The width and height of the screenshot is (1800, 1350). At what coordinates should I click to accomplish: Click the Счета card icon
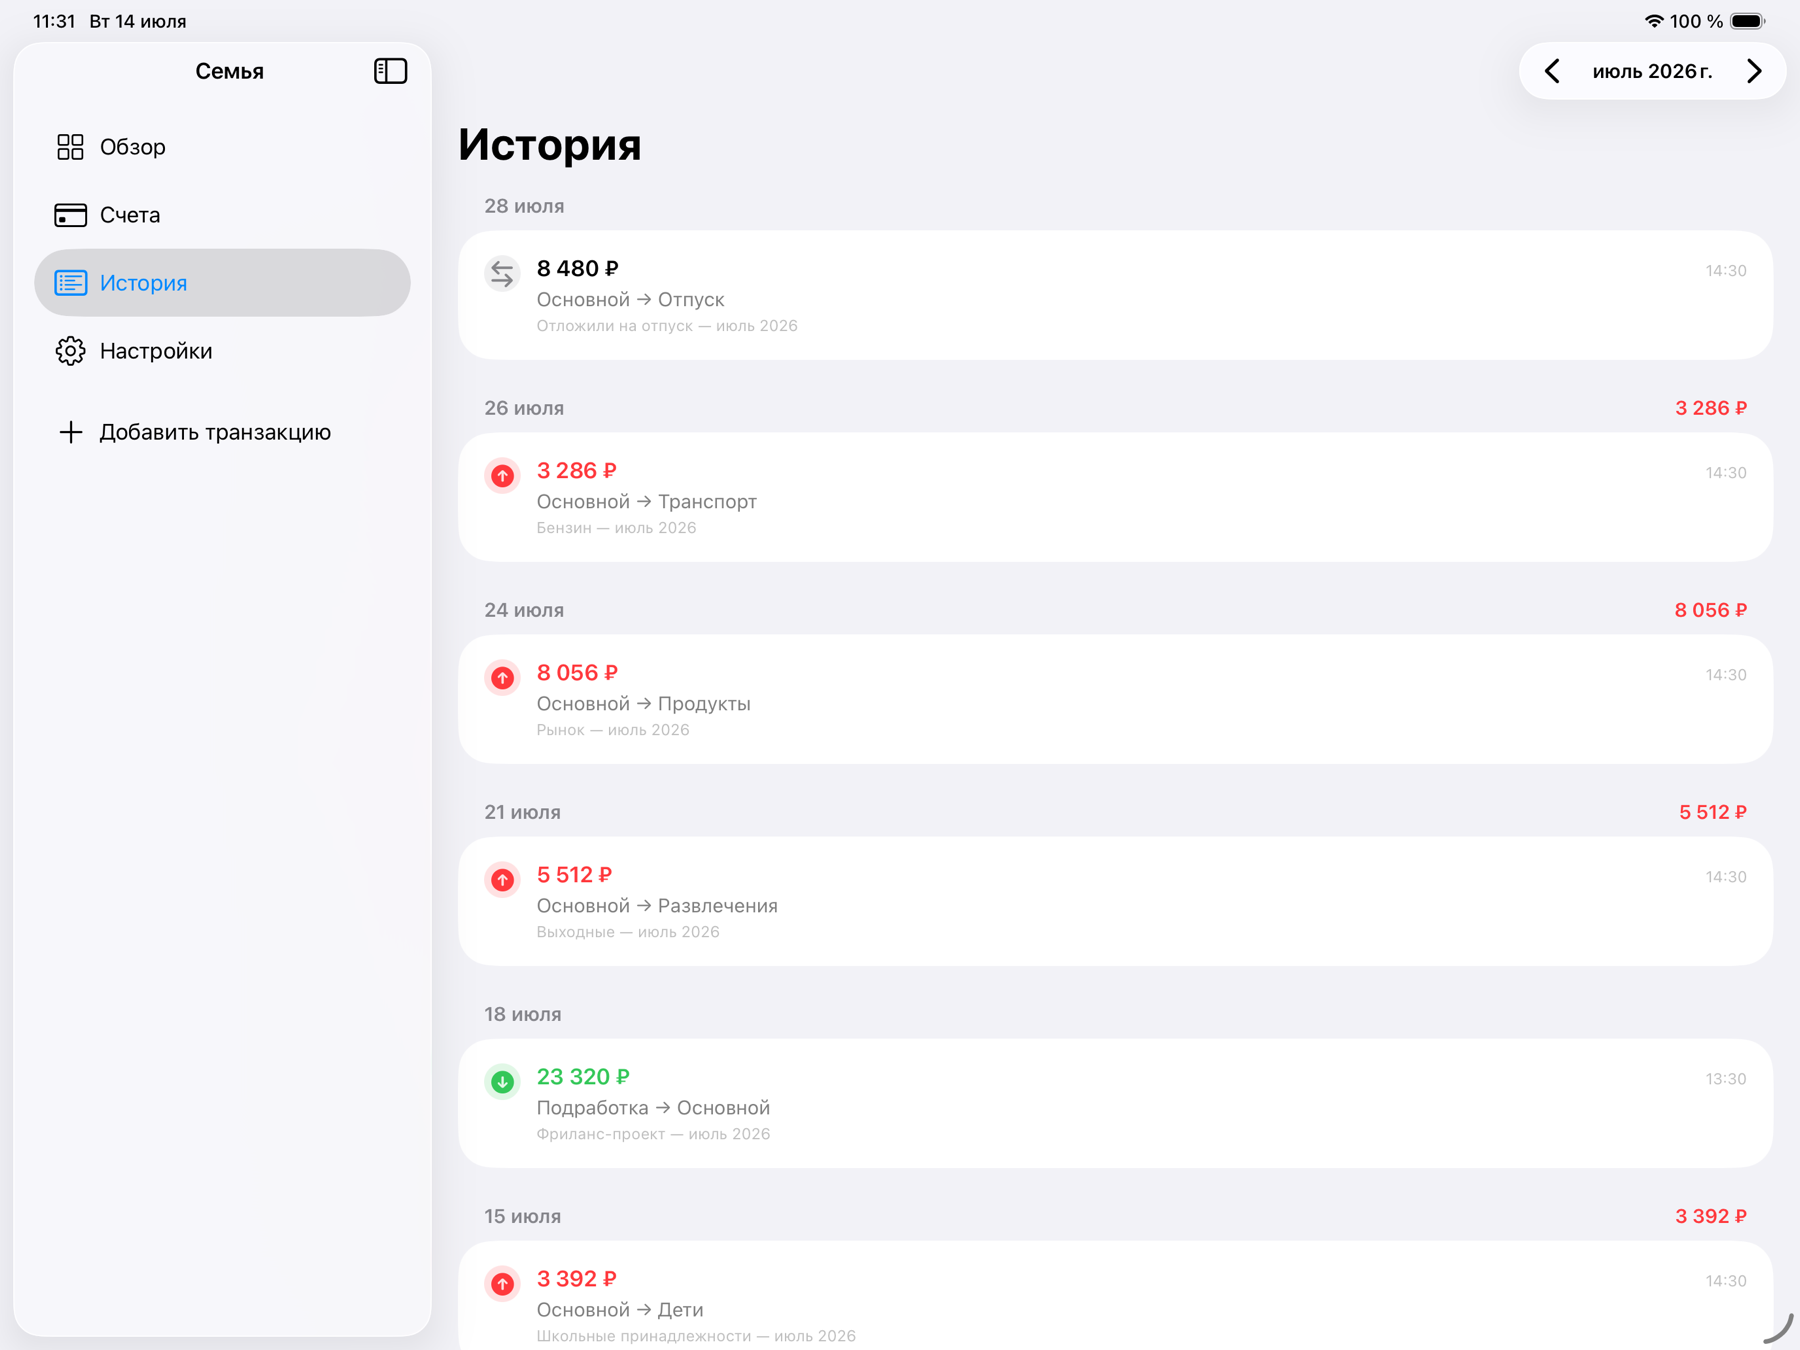[x=70, y=215]
